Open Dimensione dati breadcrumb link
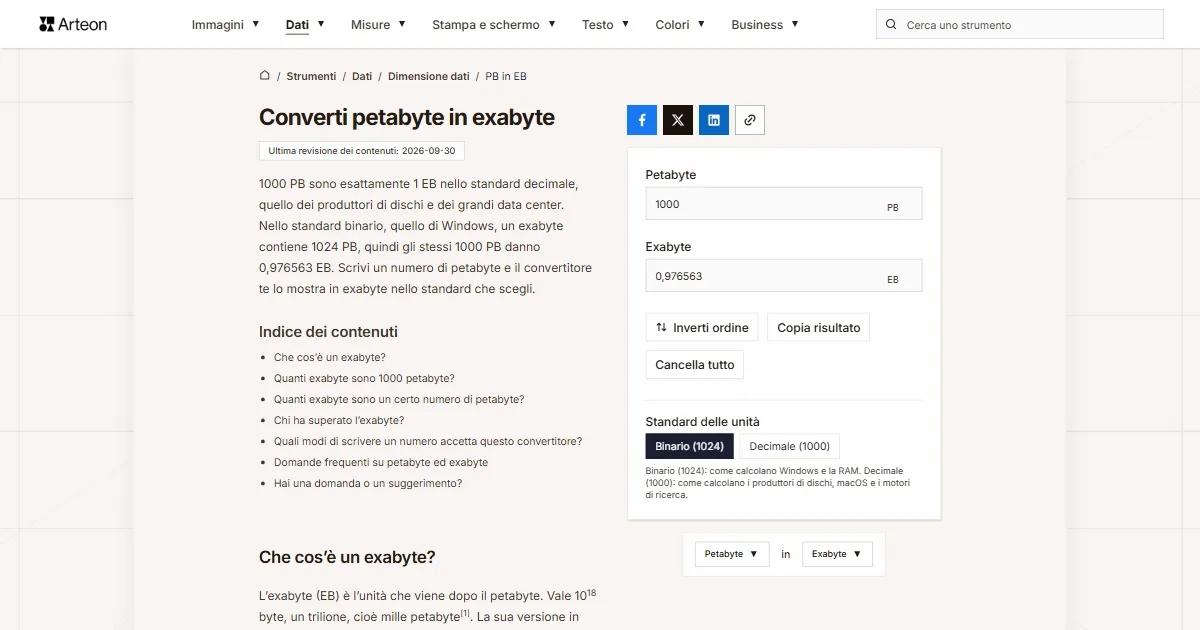Screen dimensions: 1200x630 click(x=429, y=76)
